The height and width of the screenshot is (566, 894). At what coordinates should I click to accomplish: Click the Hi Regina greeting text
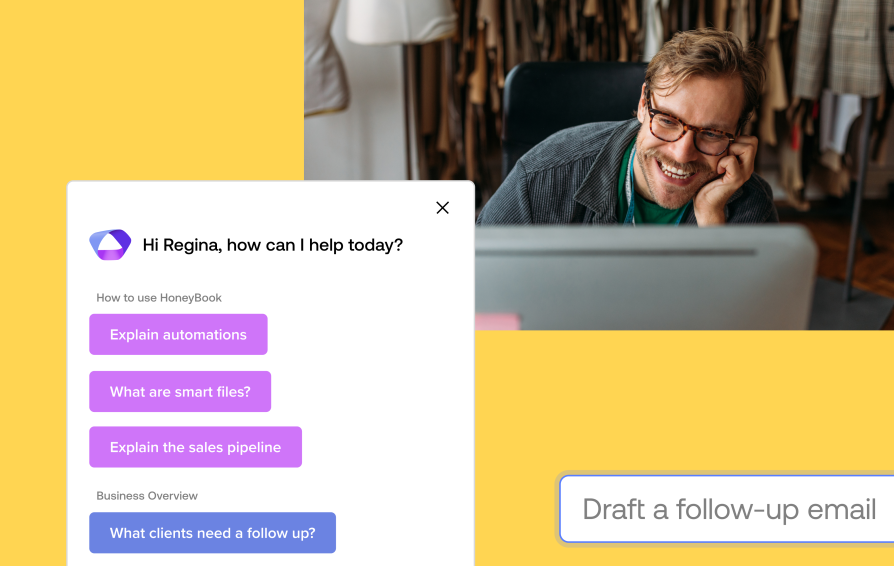(x=273, y=245)
